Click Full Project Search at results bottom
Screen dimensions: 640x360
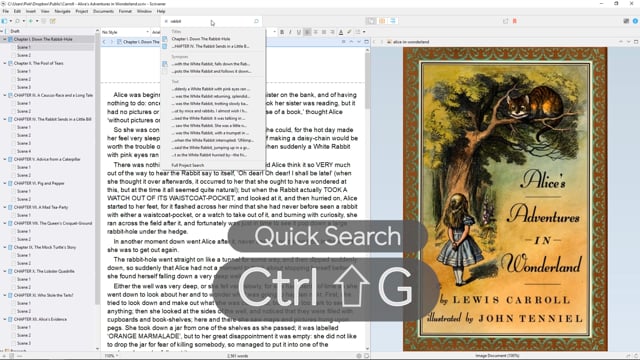188,165
